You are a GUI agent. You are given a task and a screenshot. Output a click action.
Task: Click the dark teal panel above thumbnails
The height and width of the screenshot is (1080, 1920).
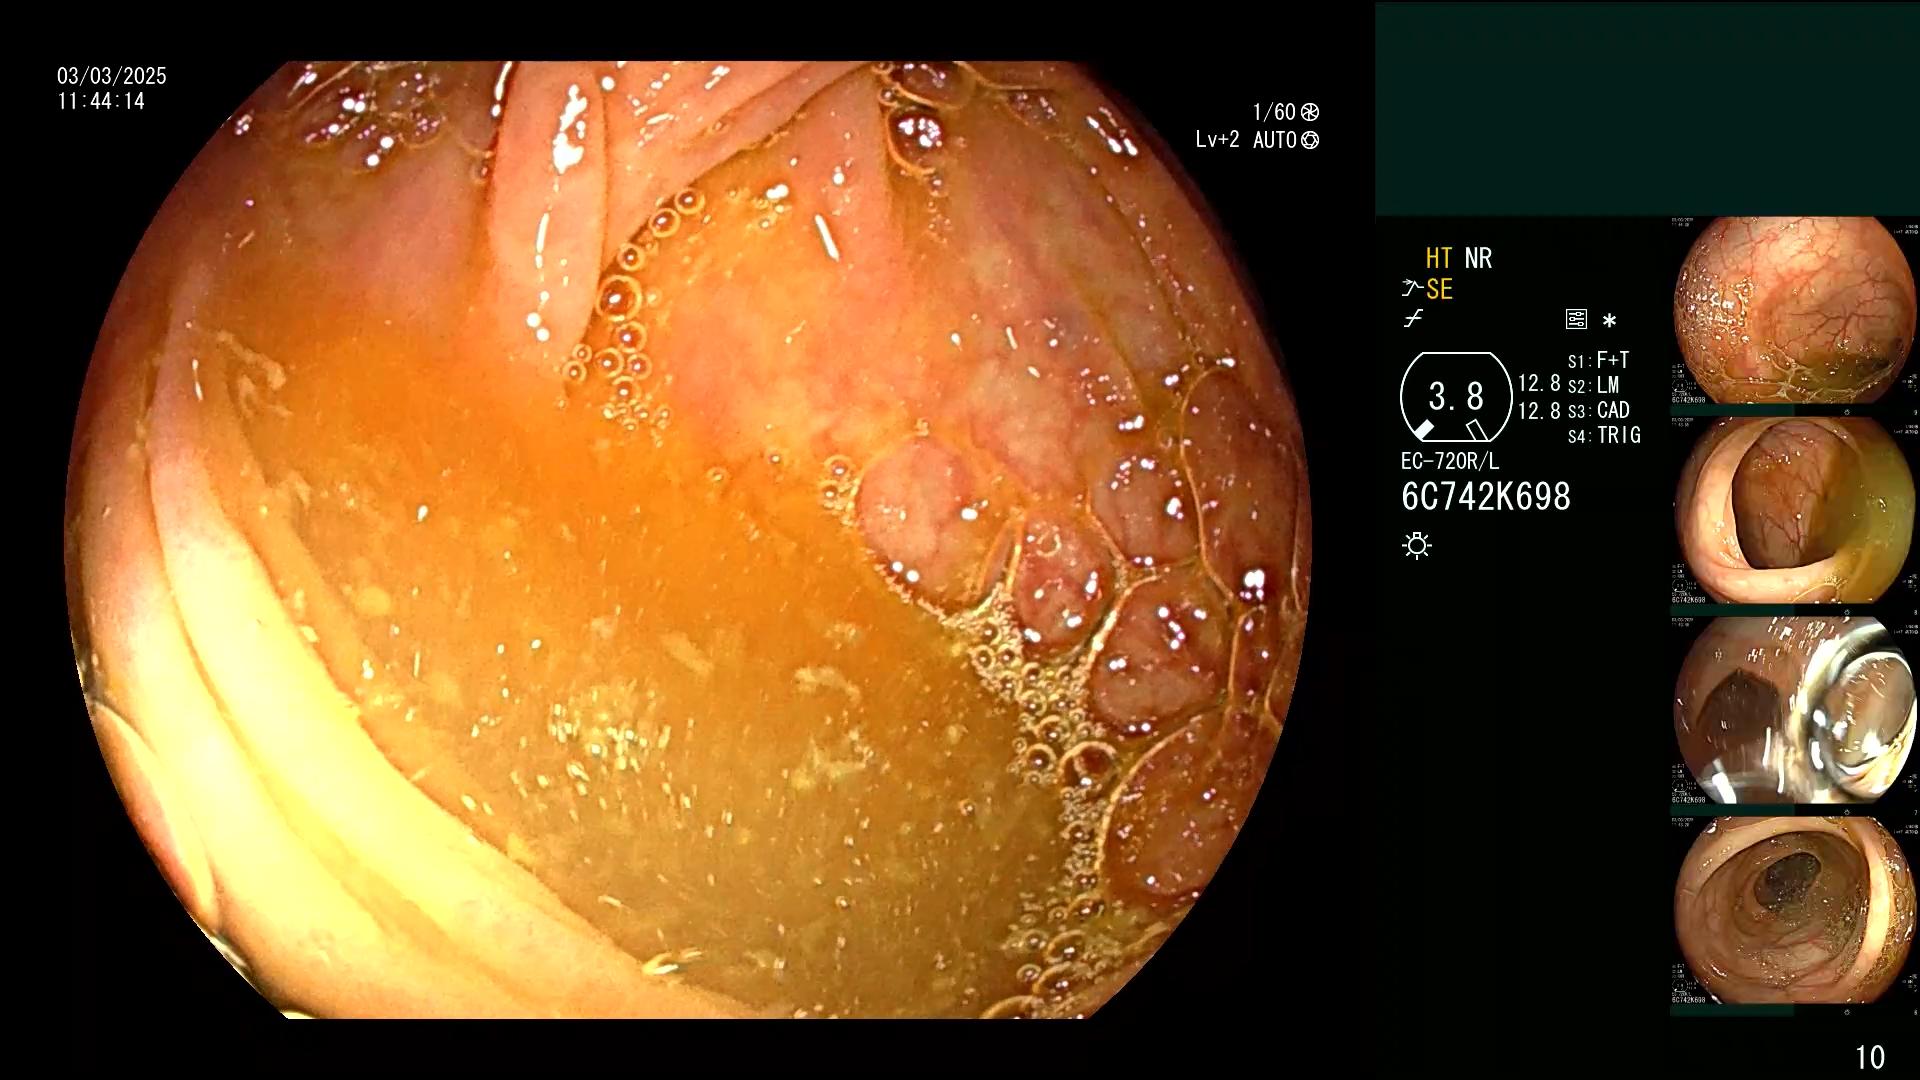click(x=1647, y=108)
